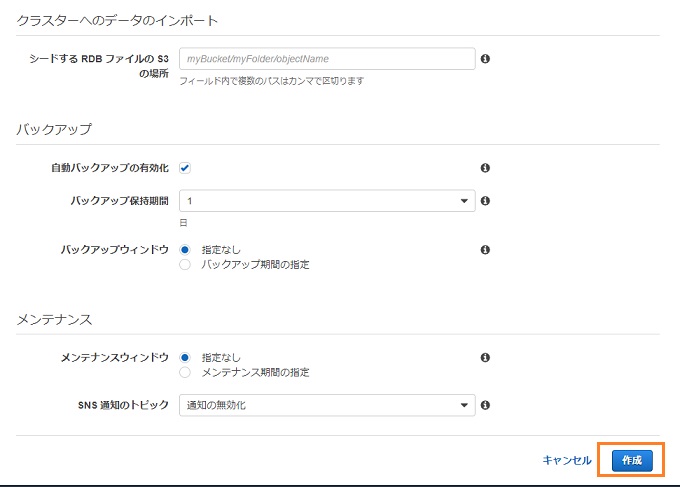Click the キャンセル link
The image size is (680, 487).
(x=567, y=460)
